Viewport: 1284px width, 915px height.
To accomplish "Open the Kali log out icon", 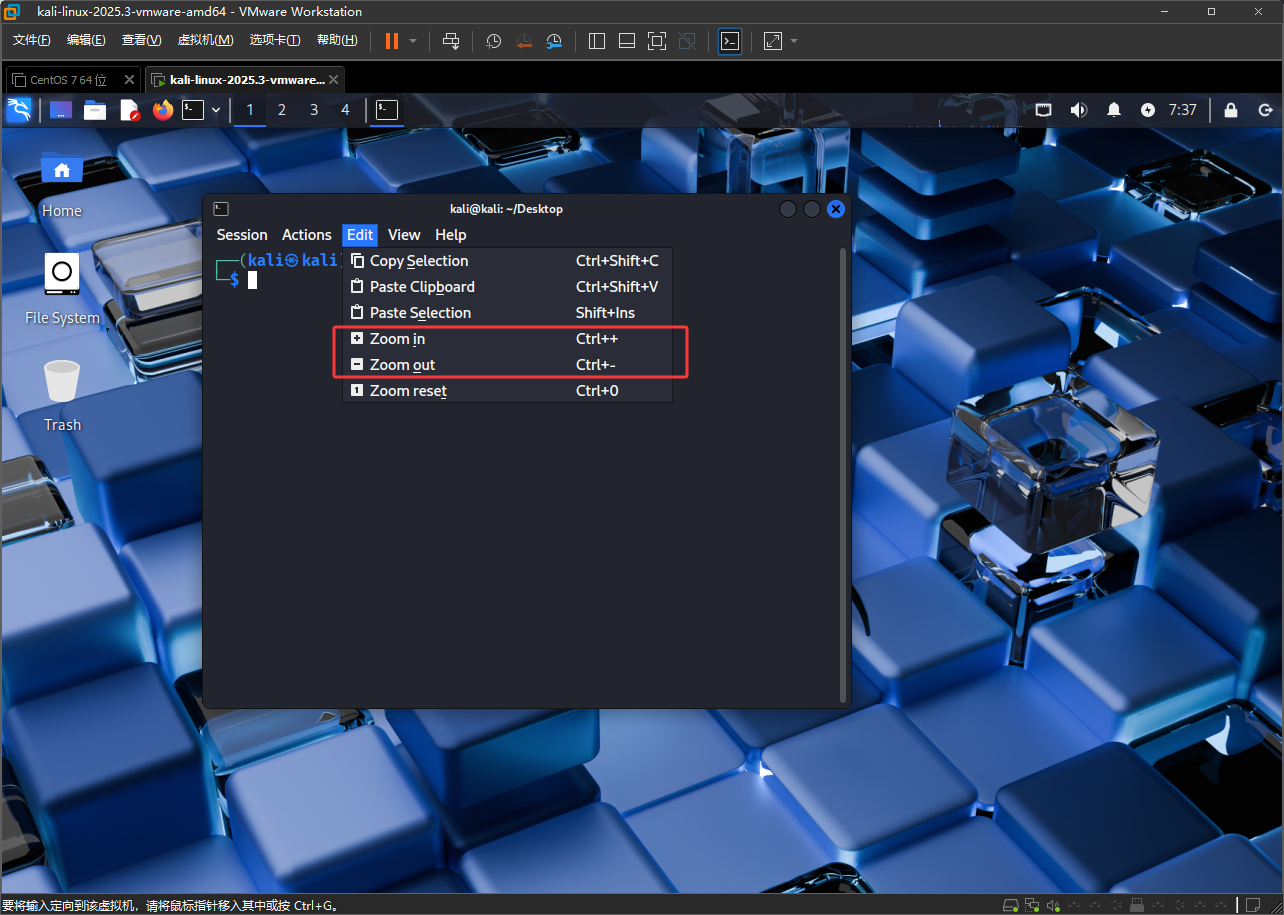I will pyautogui.click(x=1265, y=110).
